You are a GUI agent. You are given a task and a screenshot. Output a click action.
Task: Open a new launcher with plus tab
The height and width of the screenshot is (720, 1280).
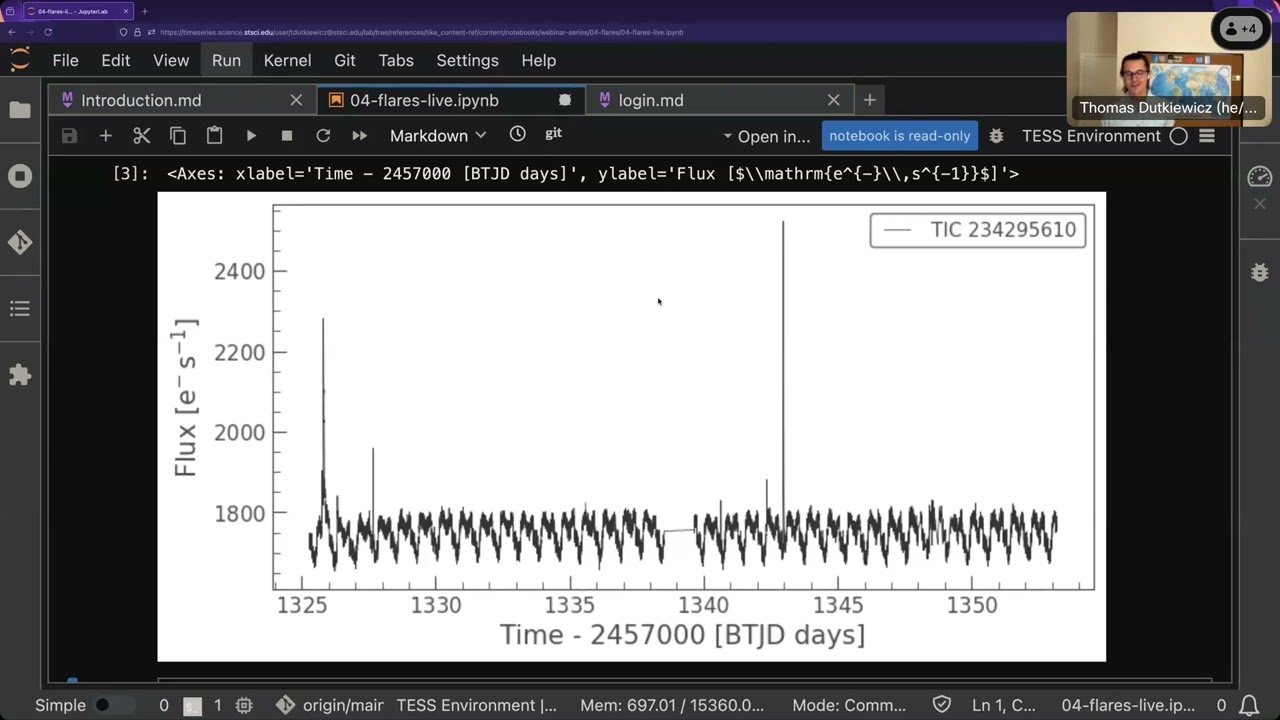870,100
